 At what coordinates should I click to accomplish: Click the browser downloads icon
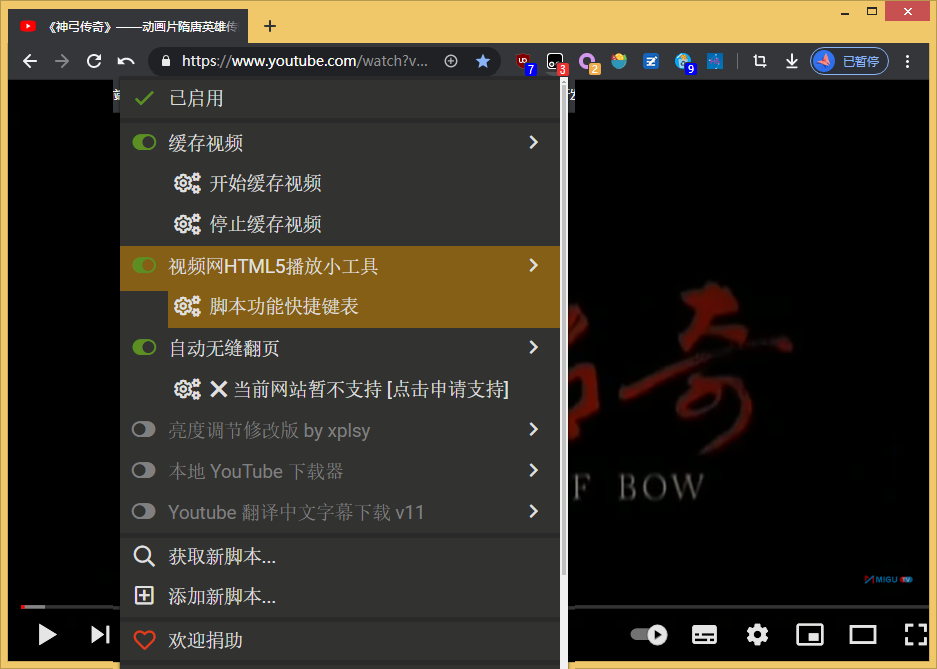click(791, 61)
